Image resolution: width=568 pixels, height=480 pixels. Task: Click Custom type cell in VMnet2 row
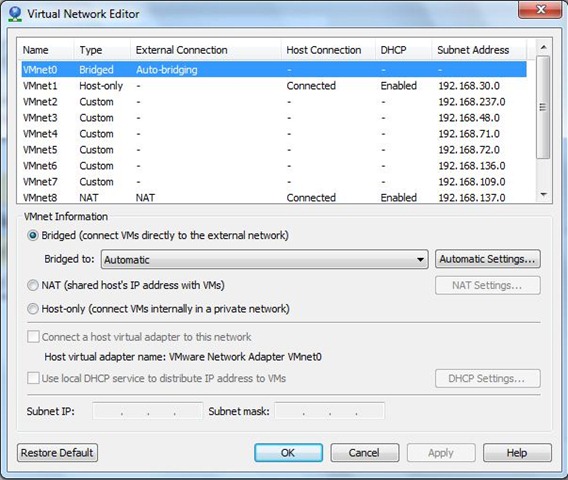(96, 102)
